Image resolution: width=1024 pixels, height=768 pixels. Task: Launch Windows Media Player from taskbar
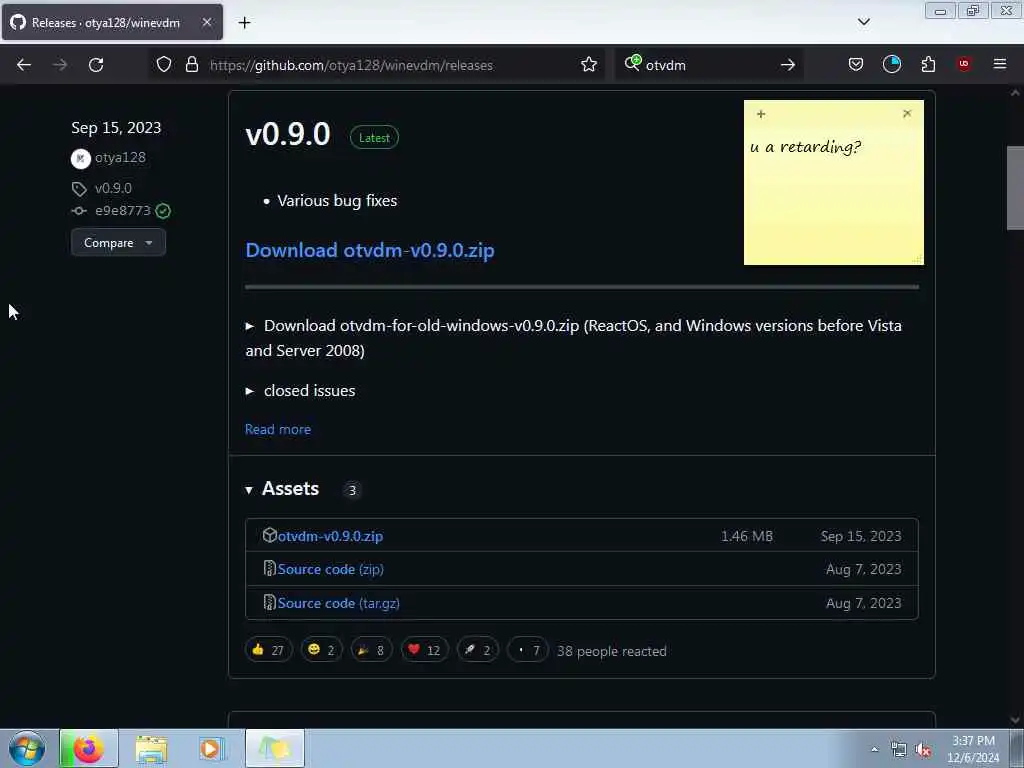(x=212, y=748)
